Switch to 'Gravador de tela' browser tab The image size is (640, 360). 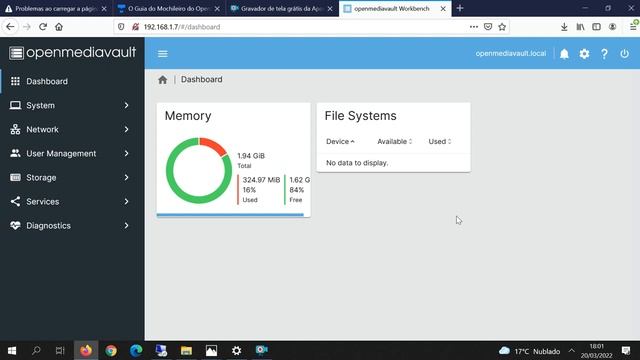(x=282, y=9)
